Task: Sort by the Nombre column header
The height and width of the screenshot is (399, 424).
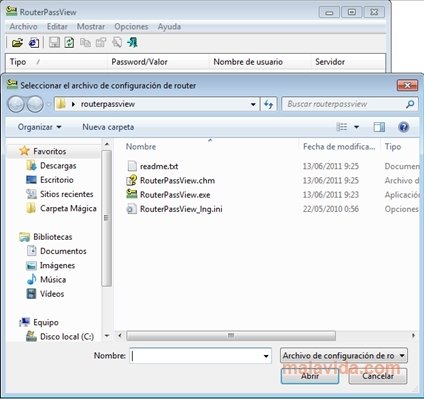Action: point(141,147)
